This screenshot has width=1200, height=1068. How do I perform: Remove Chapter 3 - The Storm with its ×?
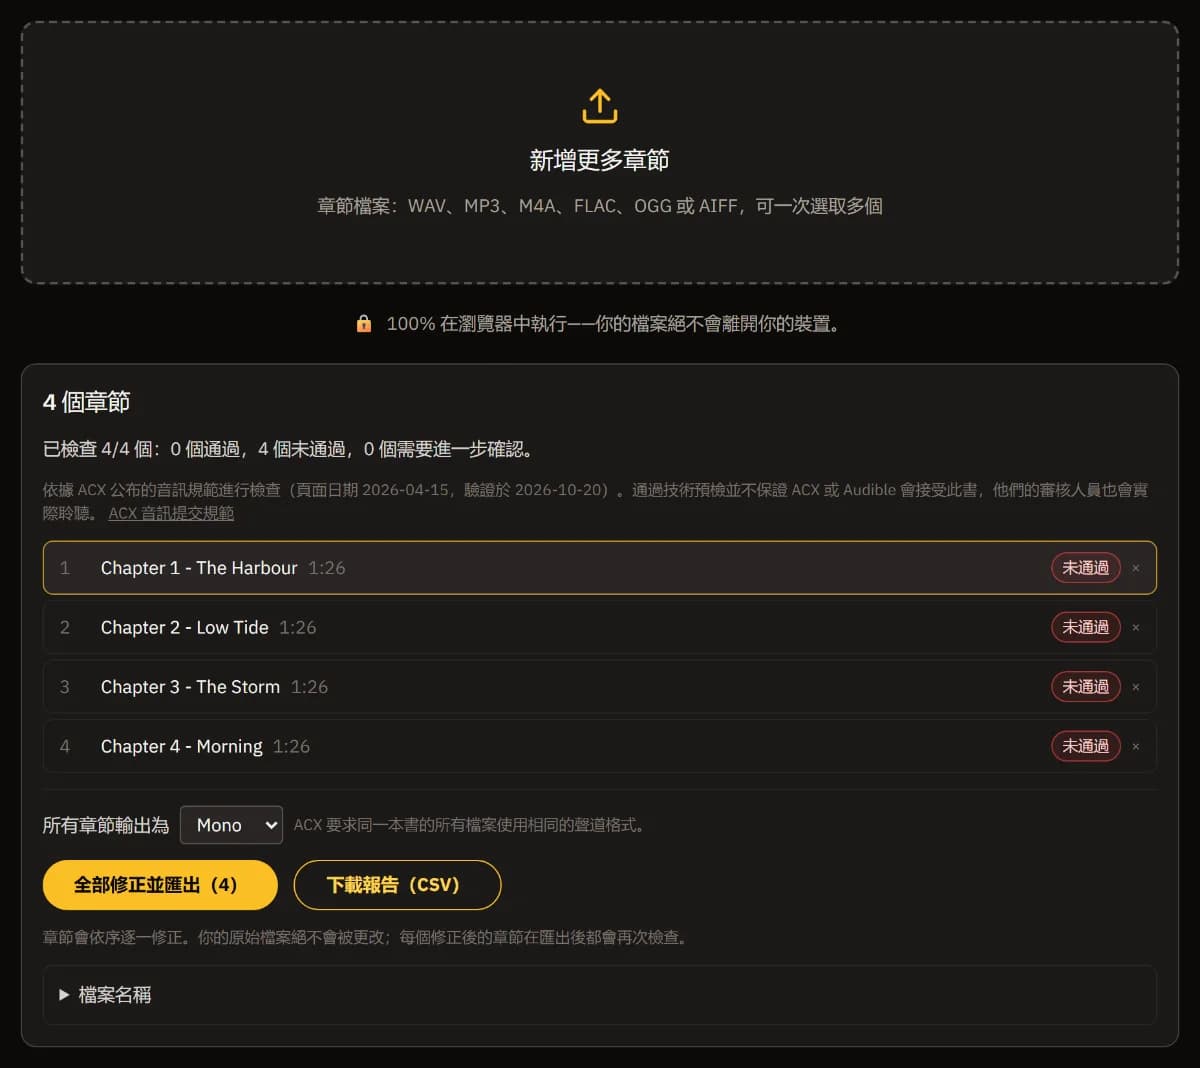coord(1136,687)
